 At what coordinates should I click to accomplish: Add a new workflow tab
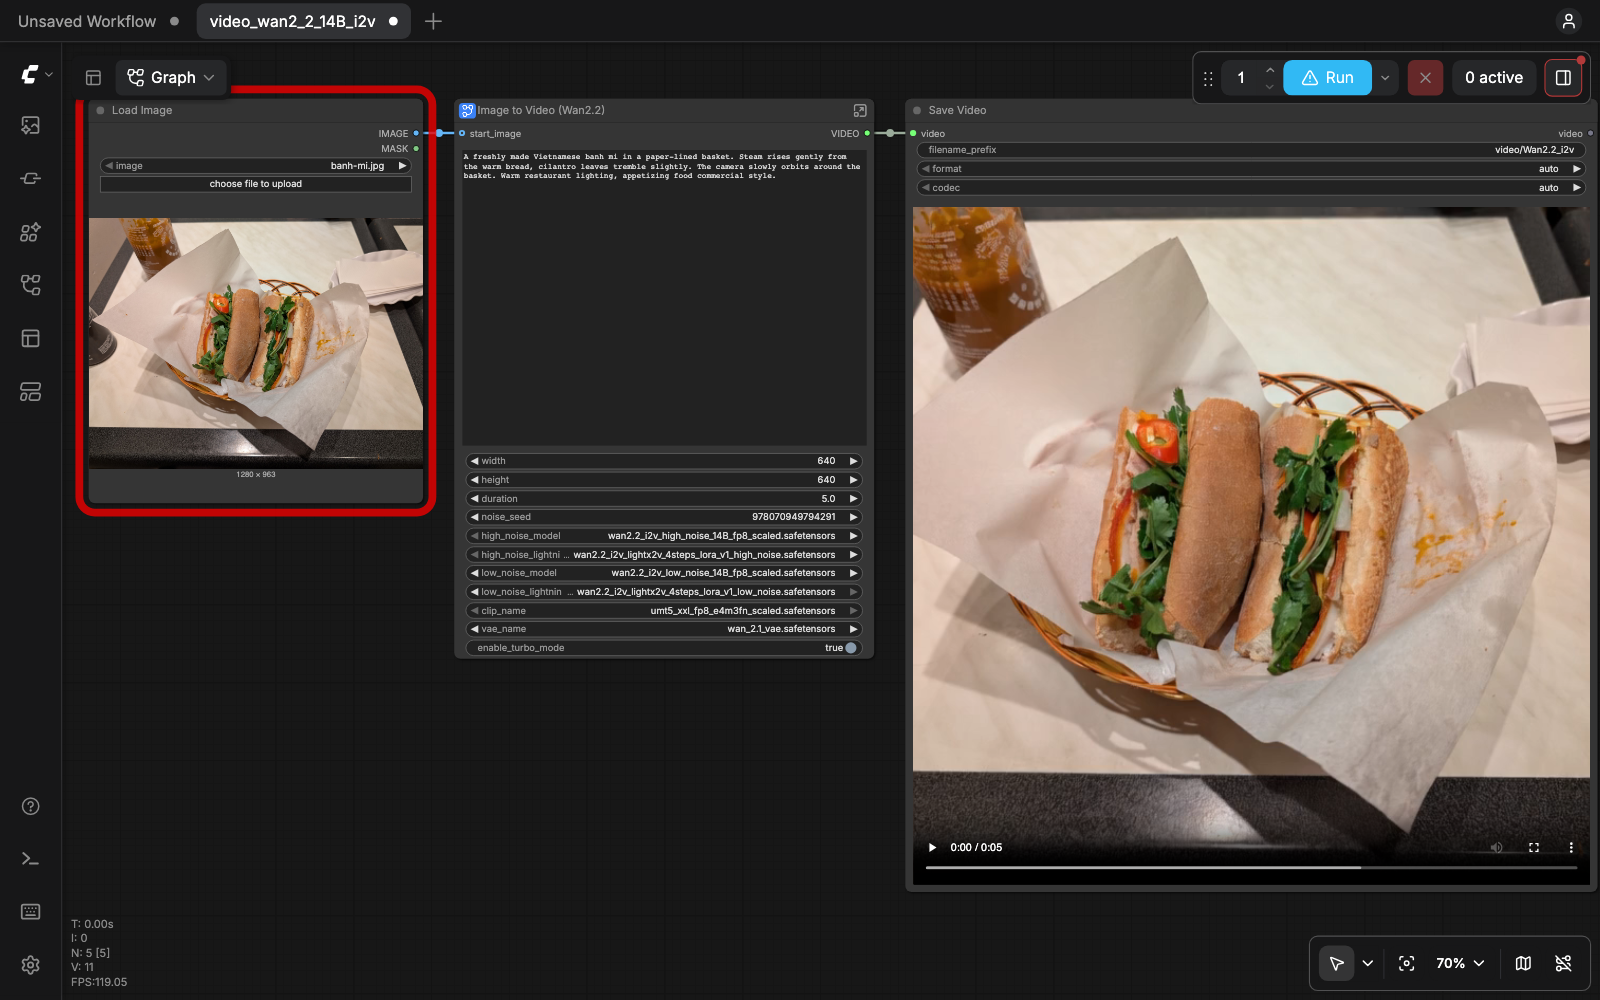(x=433, y=21)
